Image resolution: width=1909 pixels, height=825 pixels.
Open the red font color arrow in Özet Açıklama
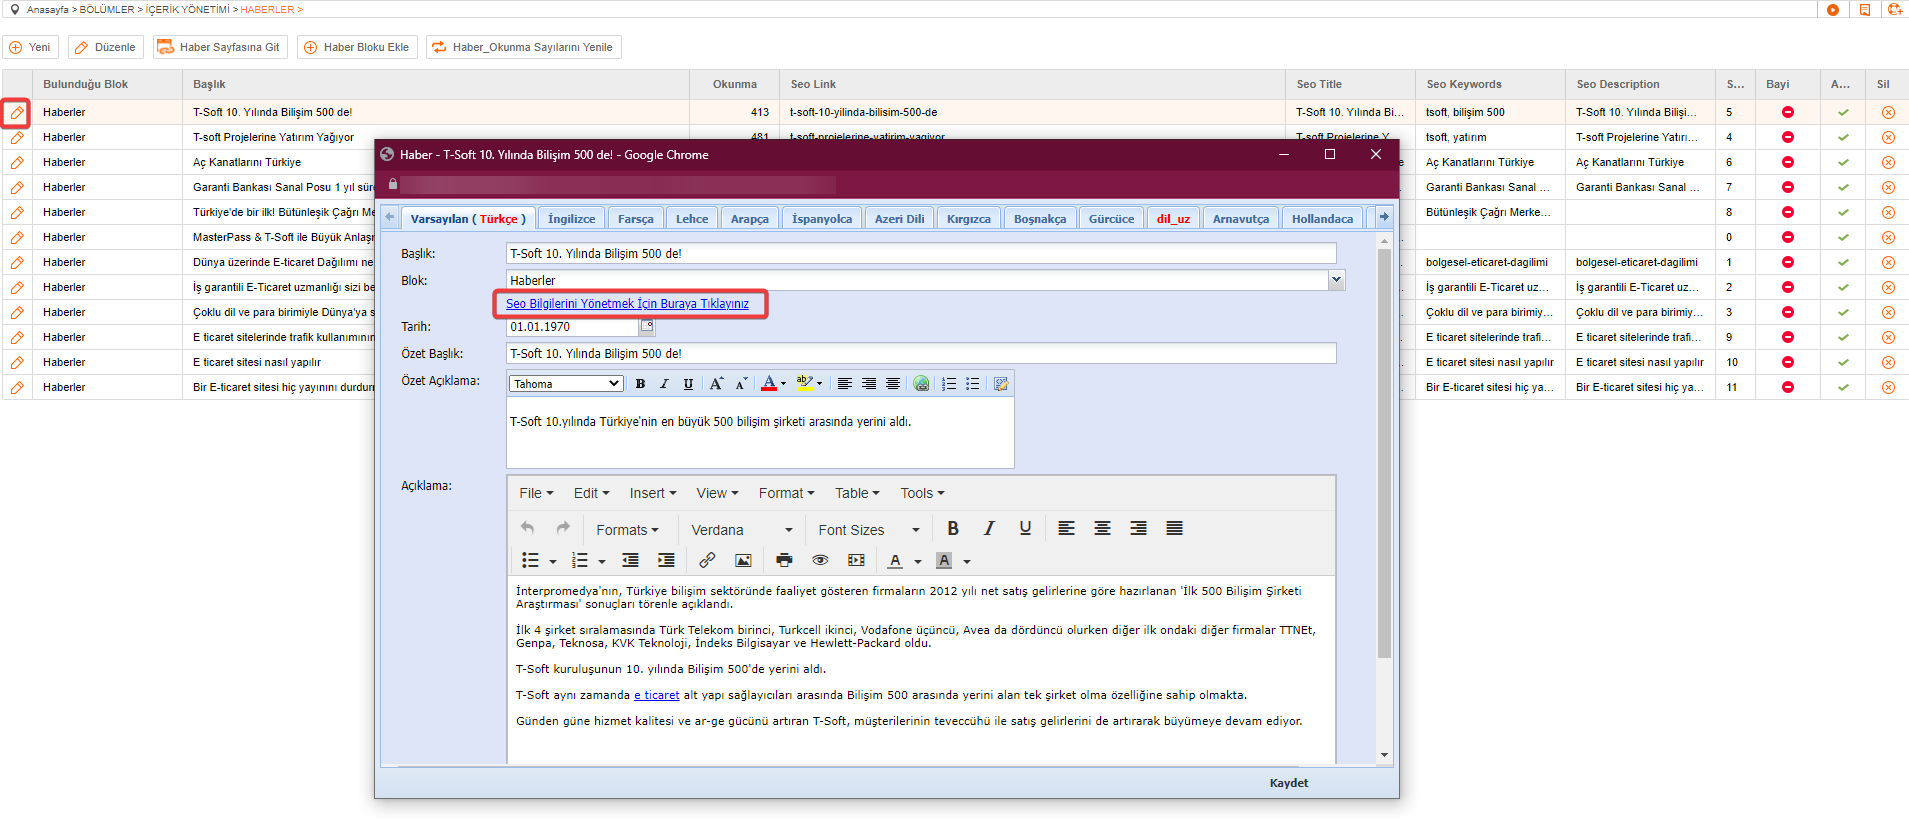tap(783, 384)
